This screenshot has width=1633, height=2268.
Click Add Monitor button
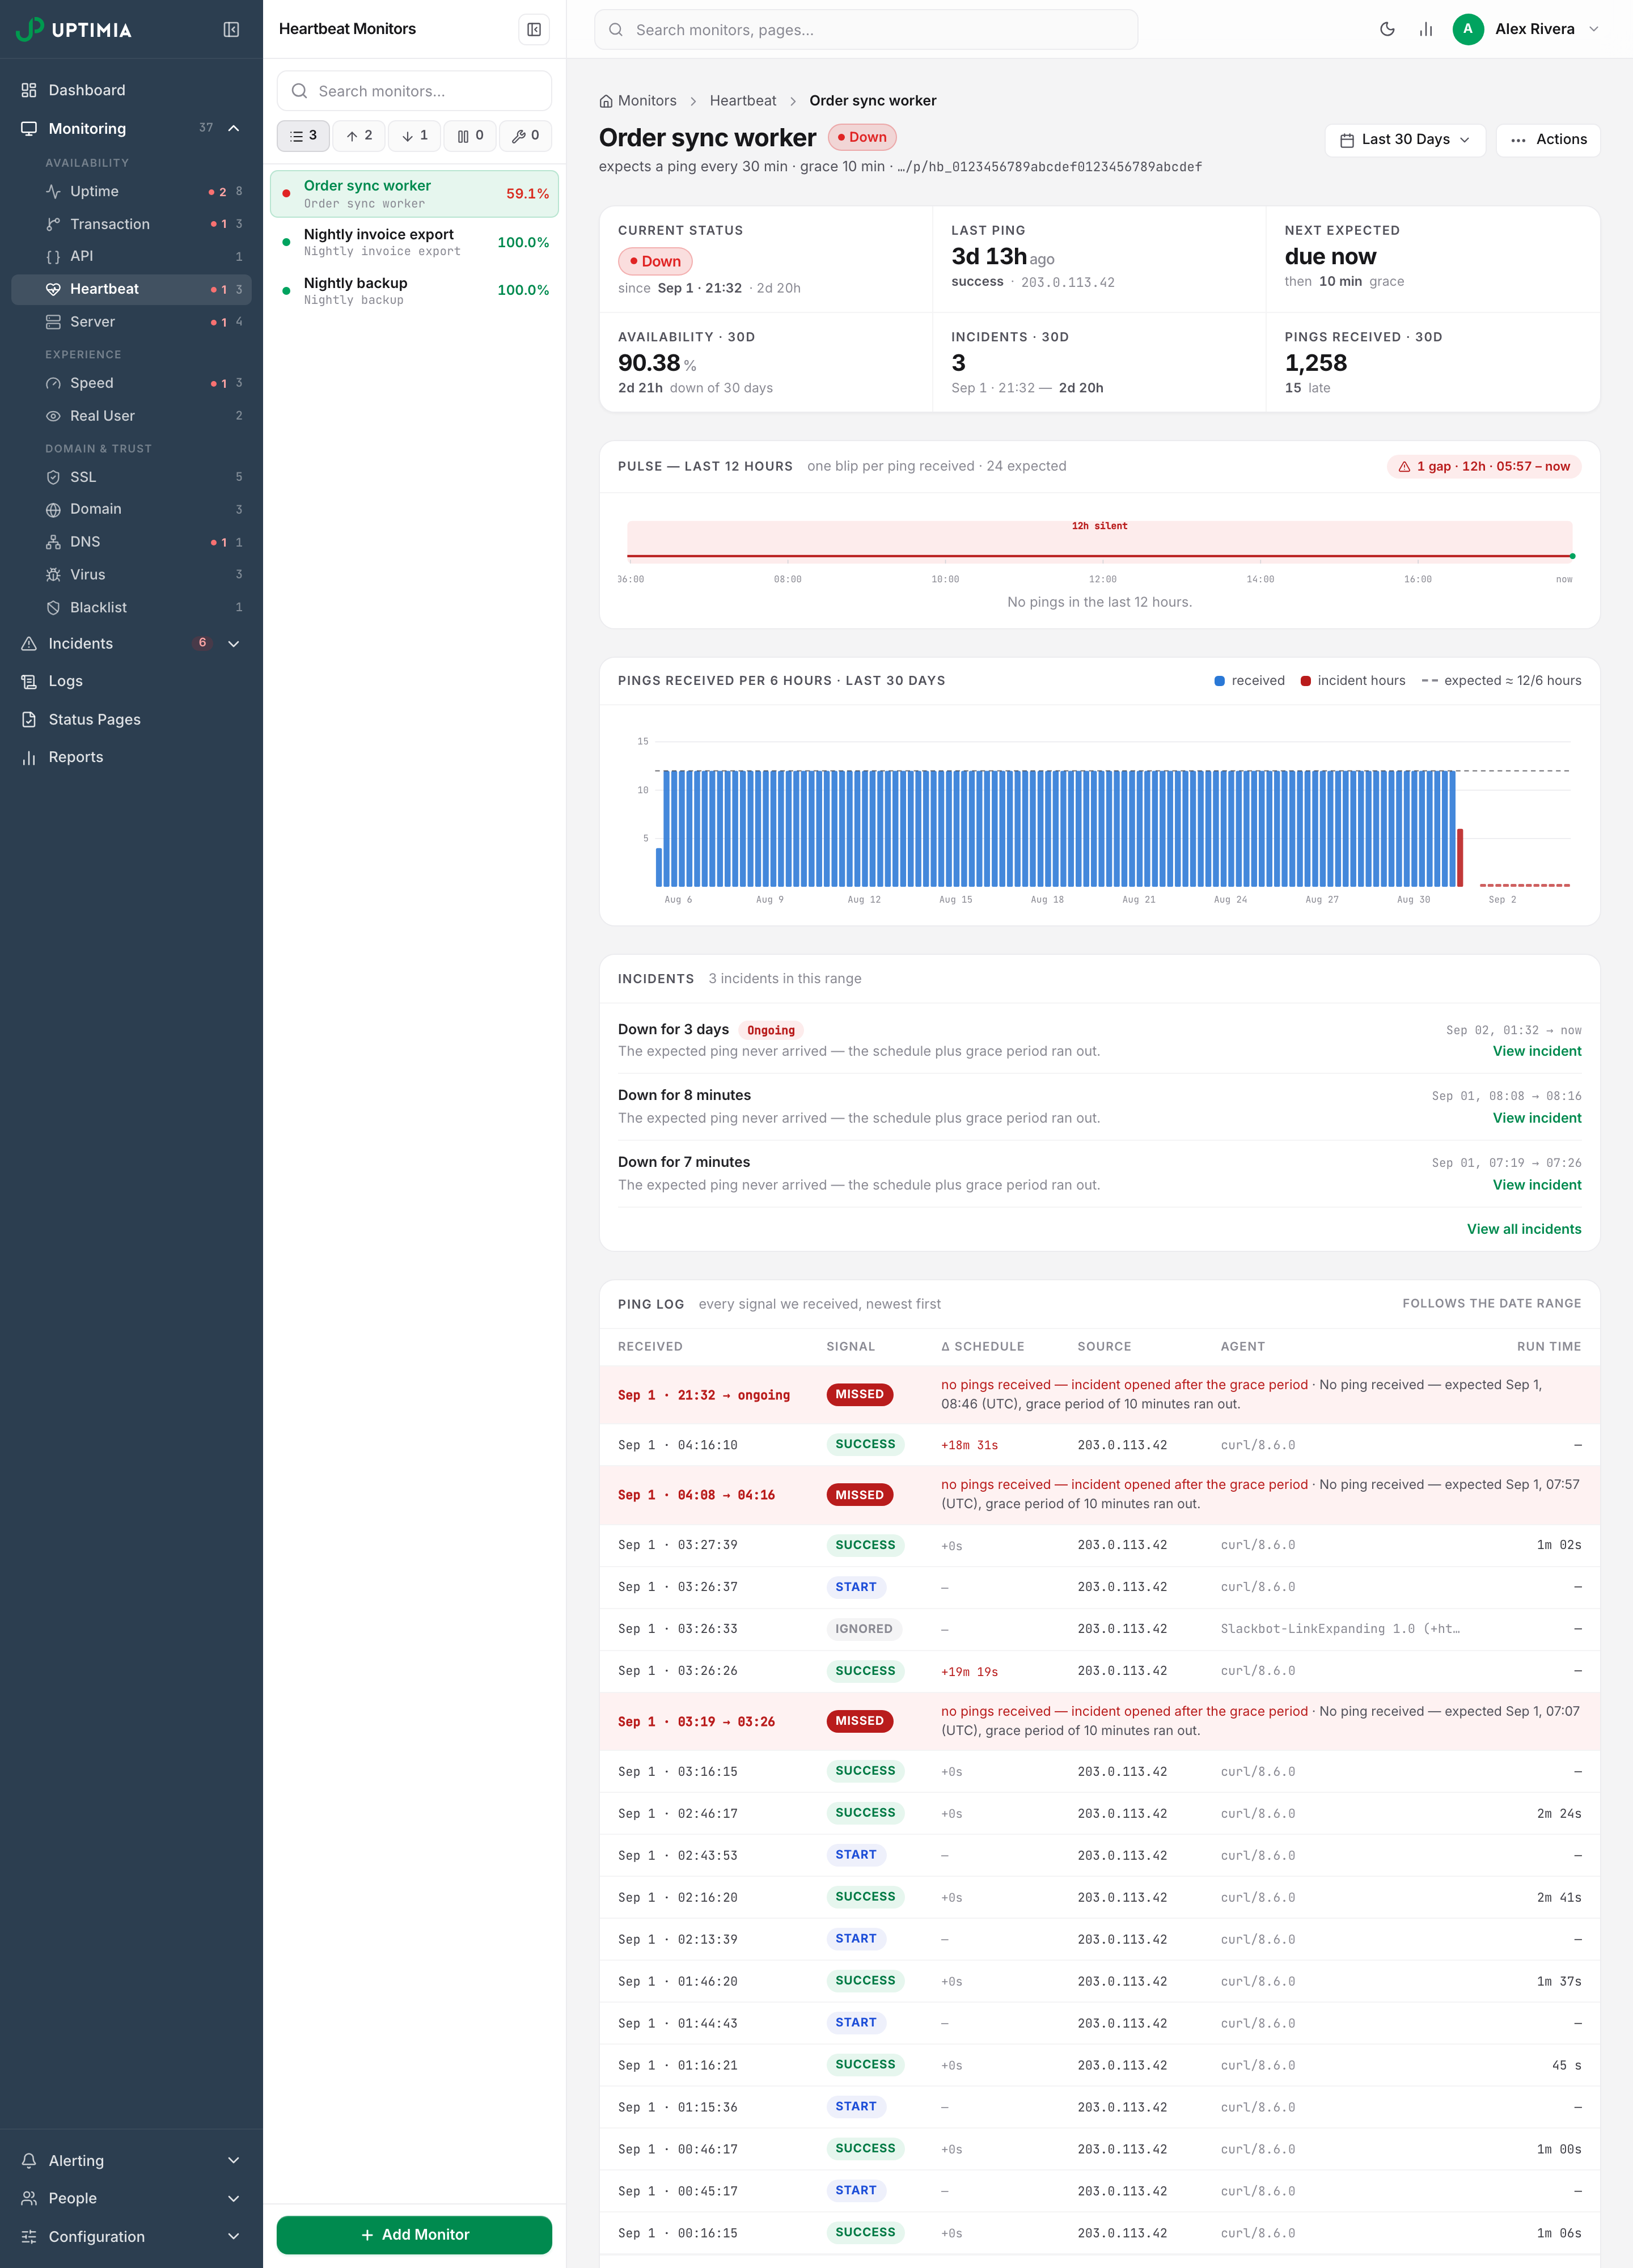coord(414,2234)
